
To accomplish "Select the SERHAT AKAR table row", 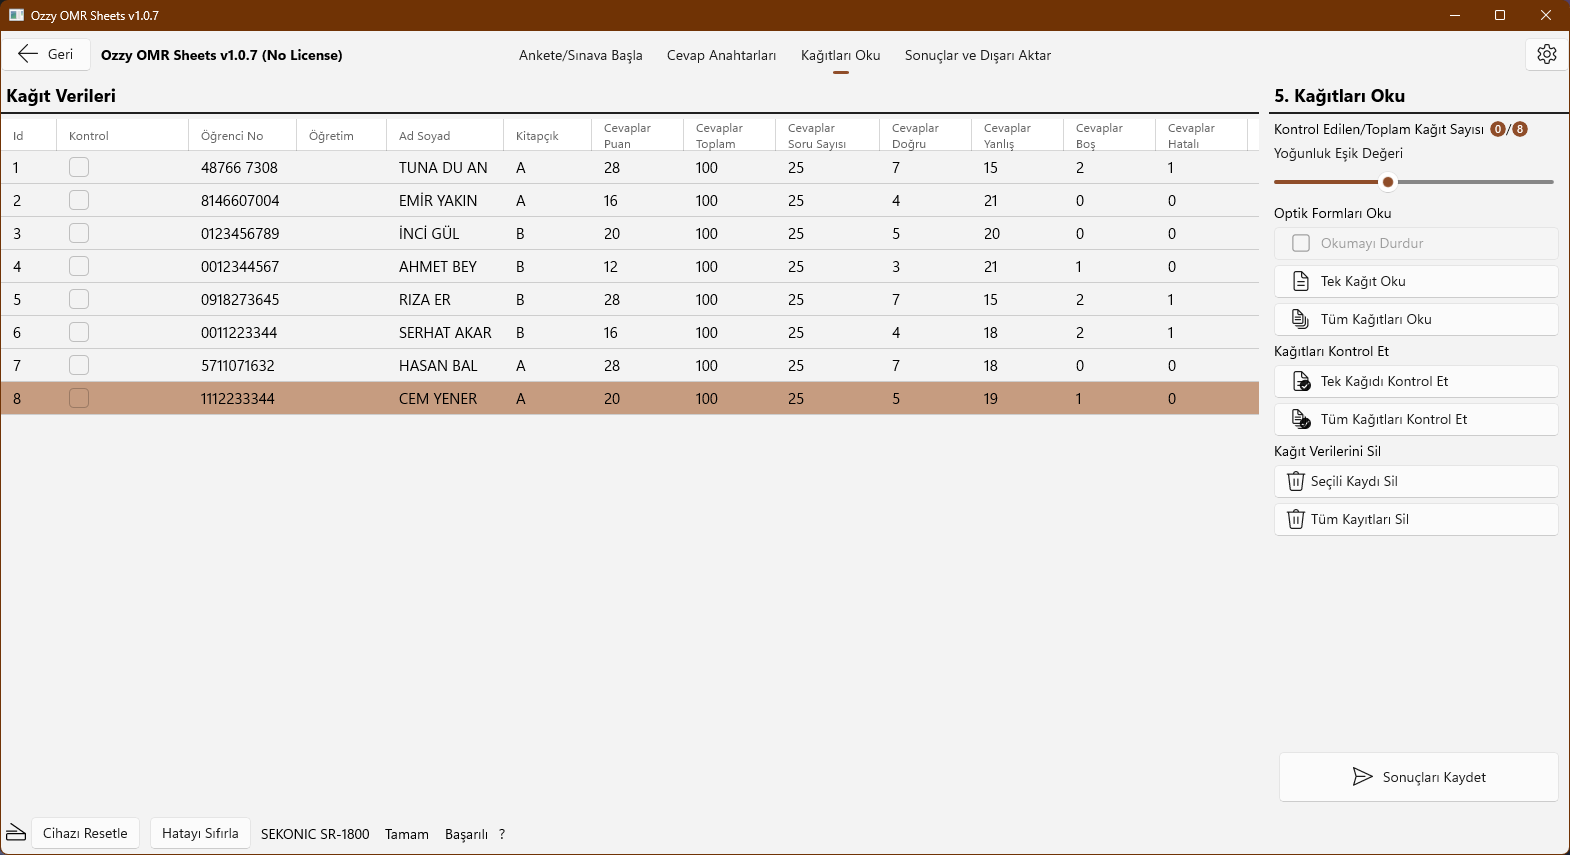I will 445,332.
